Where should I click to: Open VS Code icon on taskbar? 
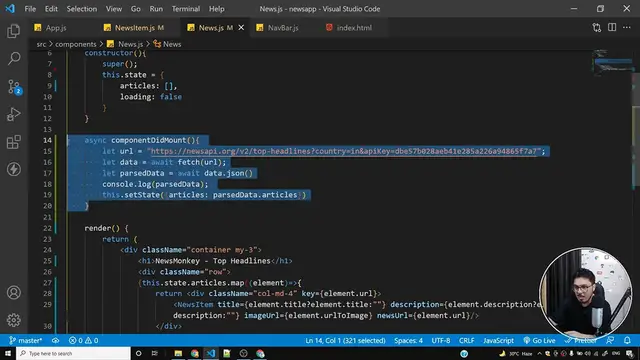[x=211, y=353]
